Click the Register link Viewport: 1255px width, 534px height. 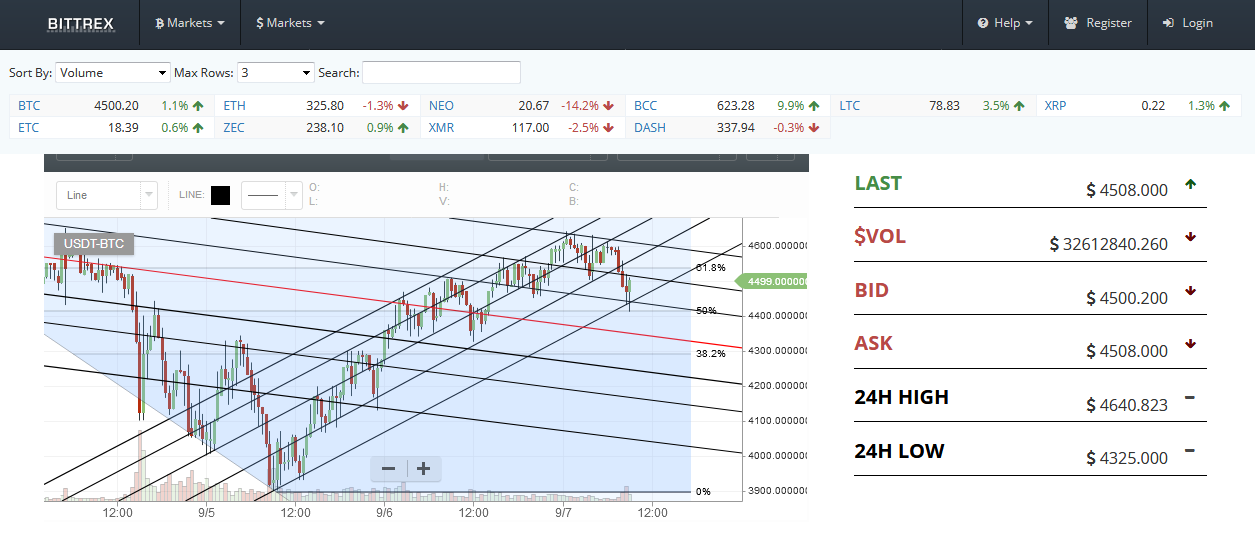pyautogui.click(x=1098, y=22)
